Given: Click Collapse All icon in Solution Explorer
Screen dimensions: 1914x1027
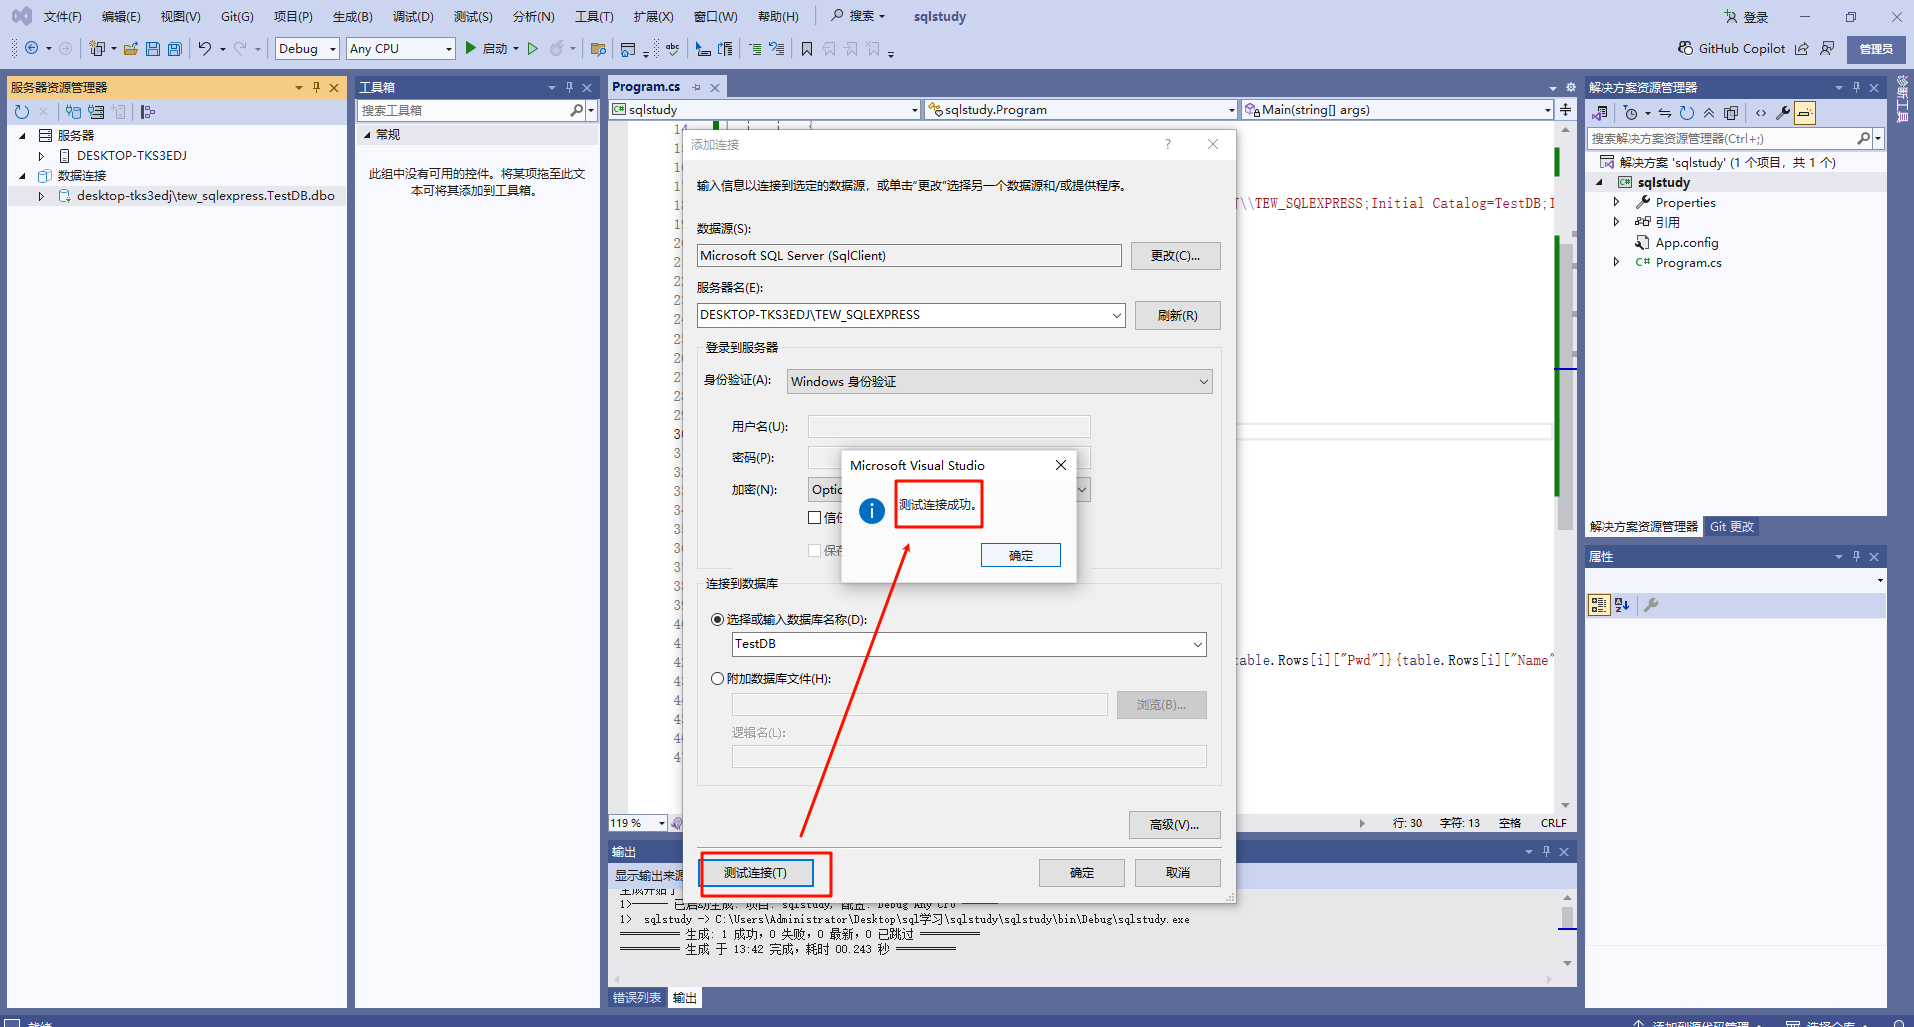Looking at the screenshot, I should click(x=1709, y=113).
